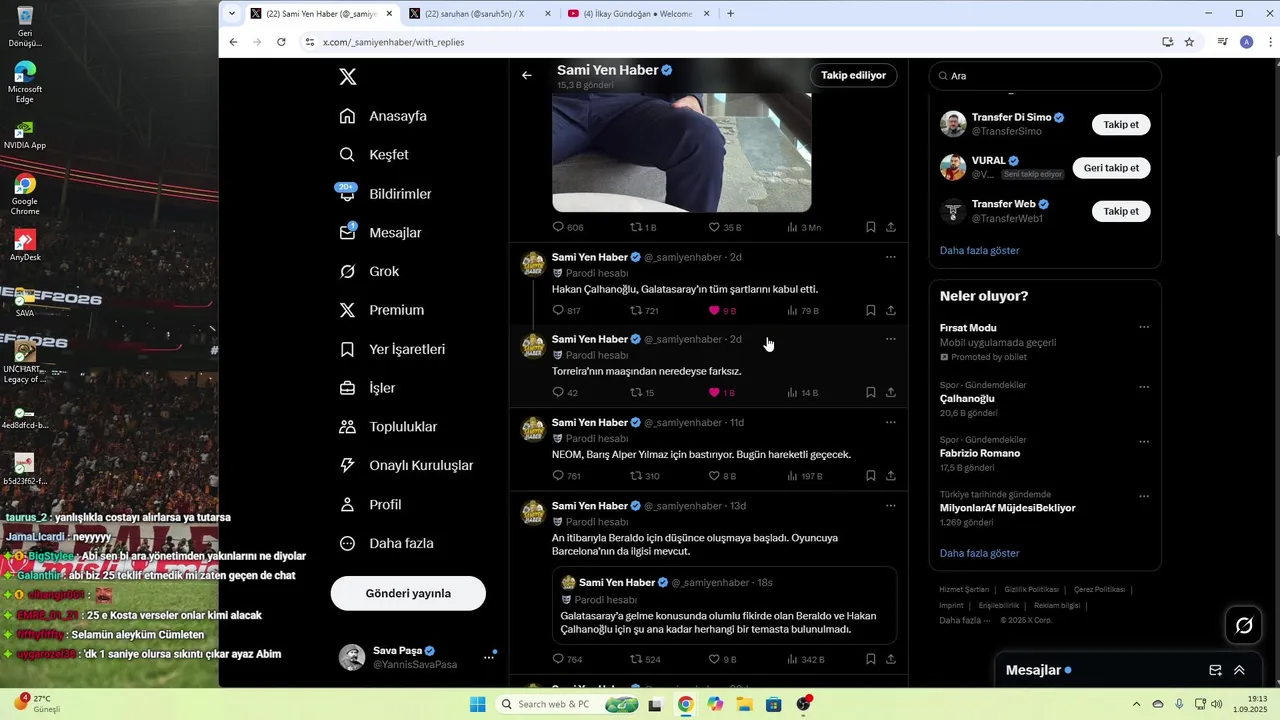Follow Transfer Di Simo
Viewport: 1280px width, 720px height.
coord(1120,125)
